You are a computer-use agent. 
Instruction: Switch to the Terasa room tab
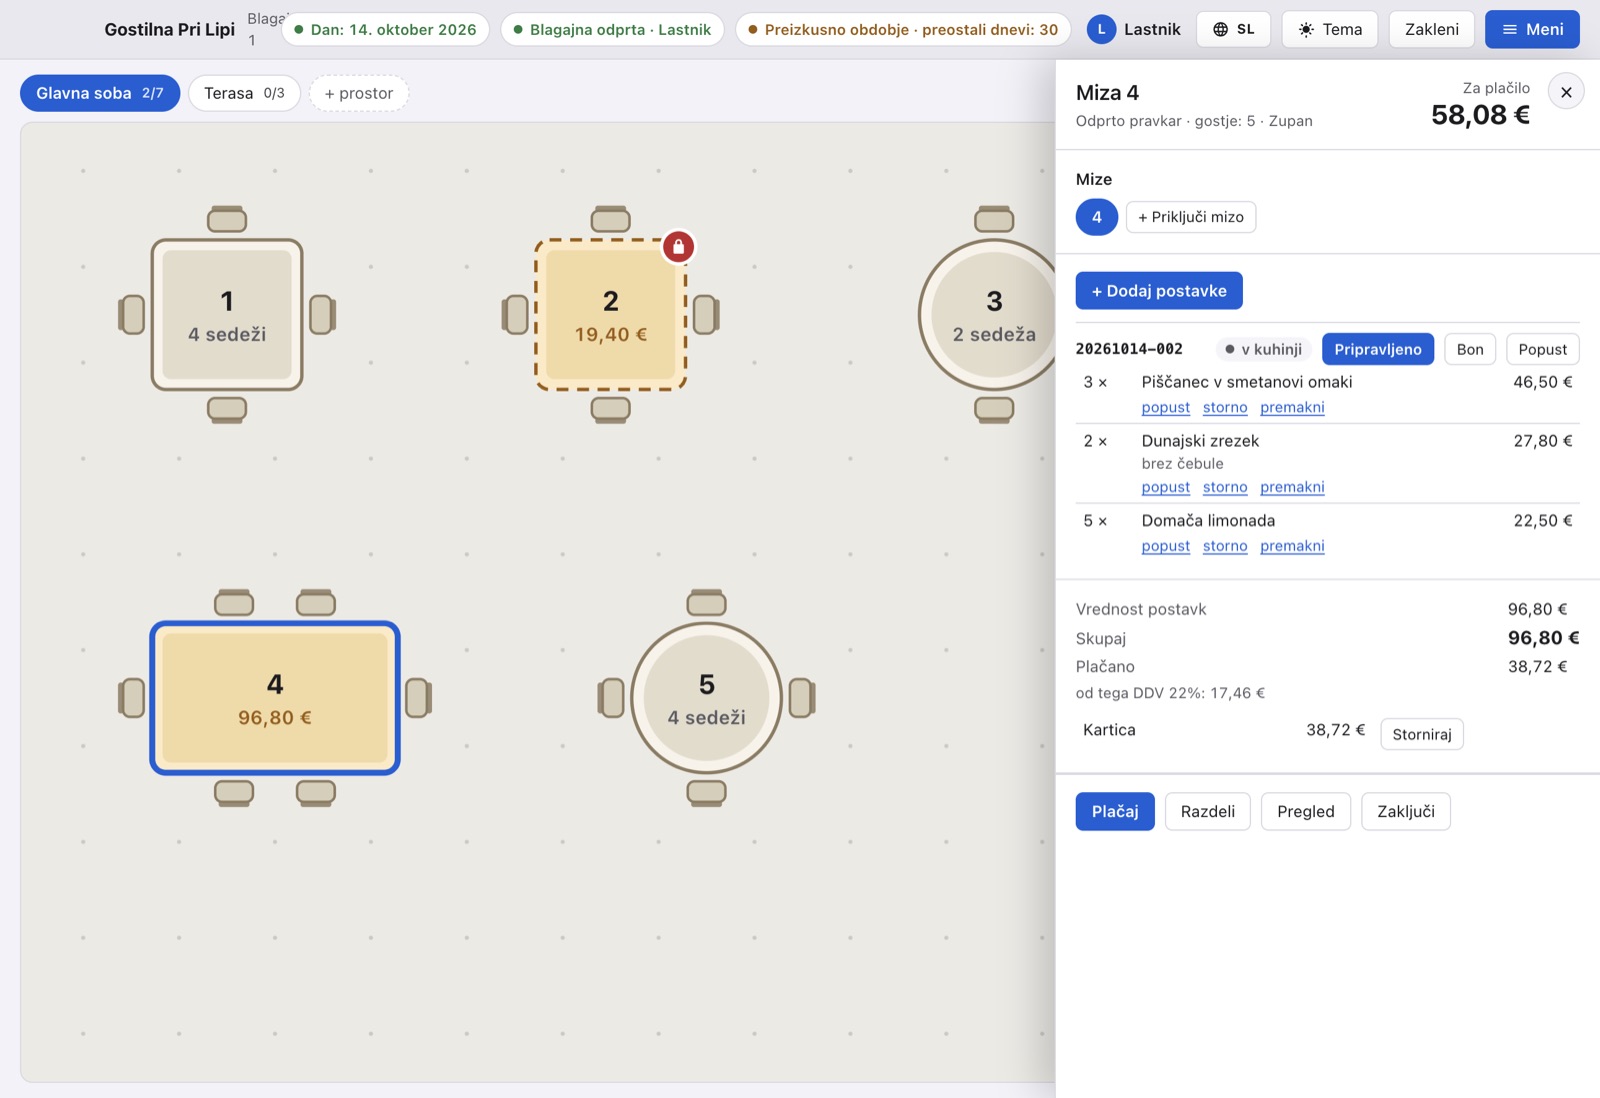pyautogui.click(x=244, y=93)
